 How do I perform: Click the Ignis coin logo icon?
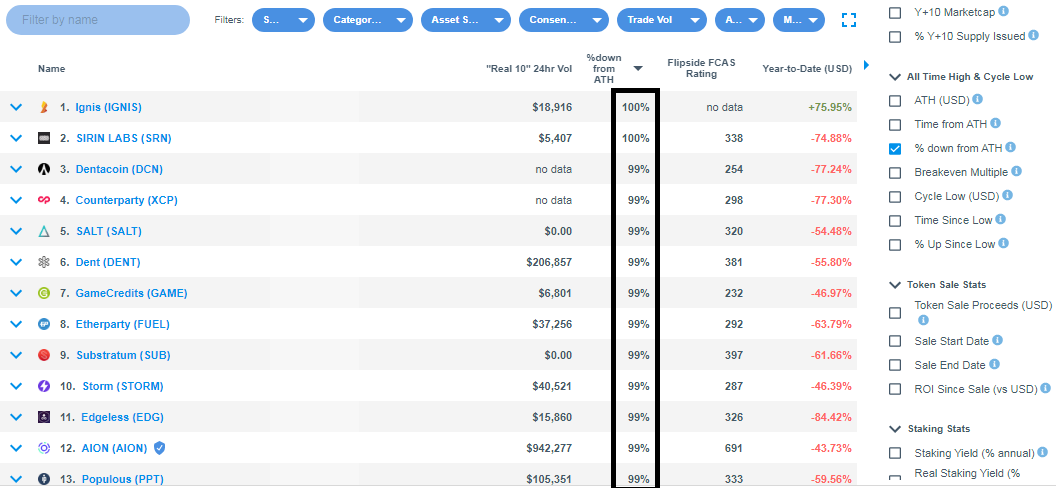coord(44,107)
